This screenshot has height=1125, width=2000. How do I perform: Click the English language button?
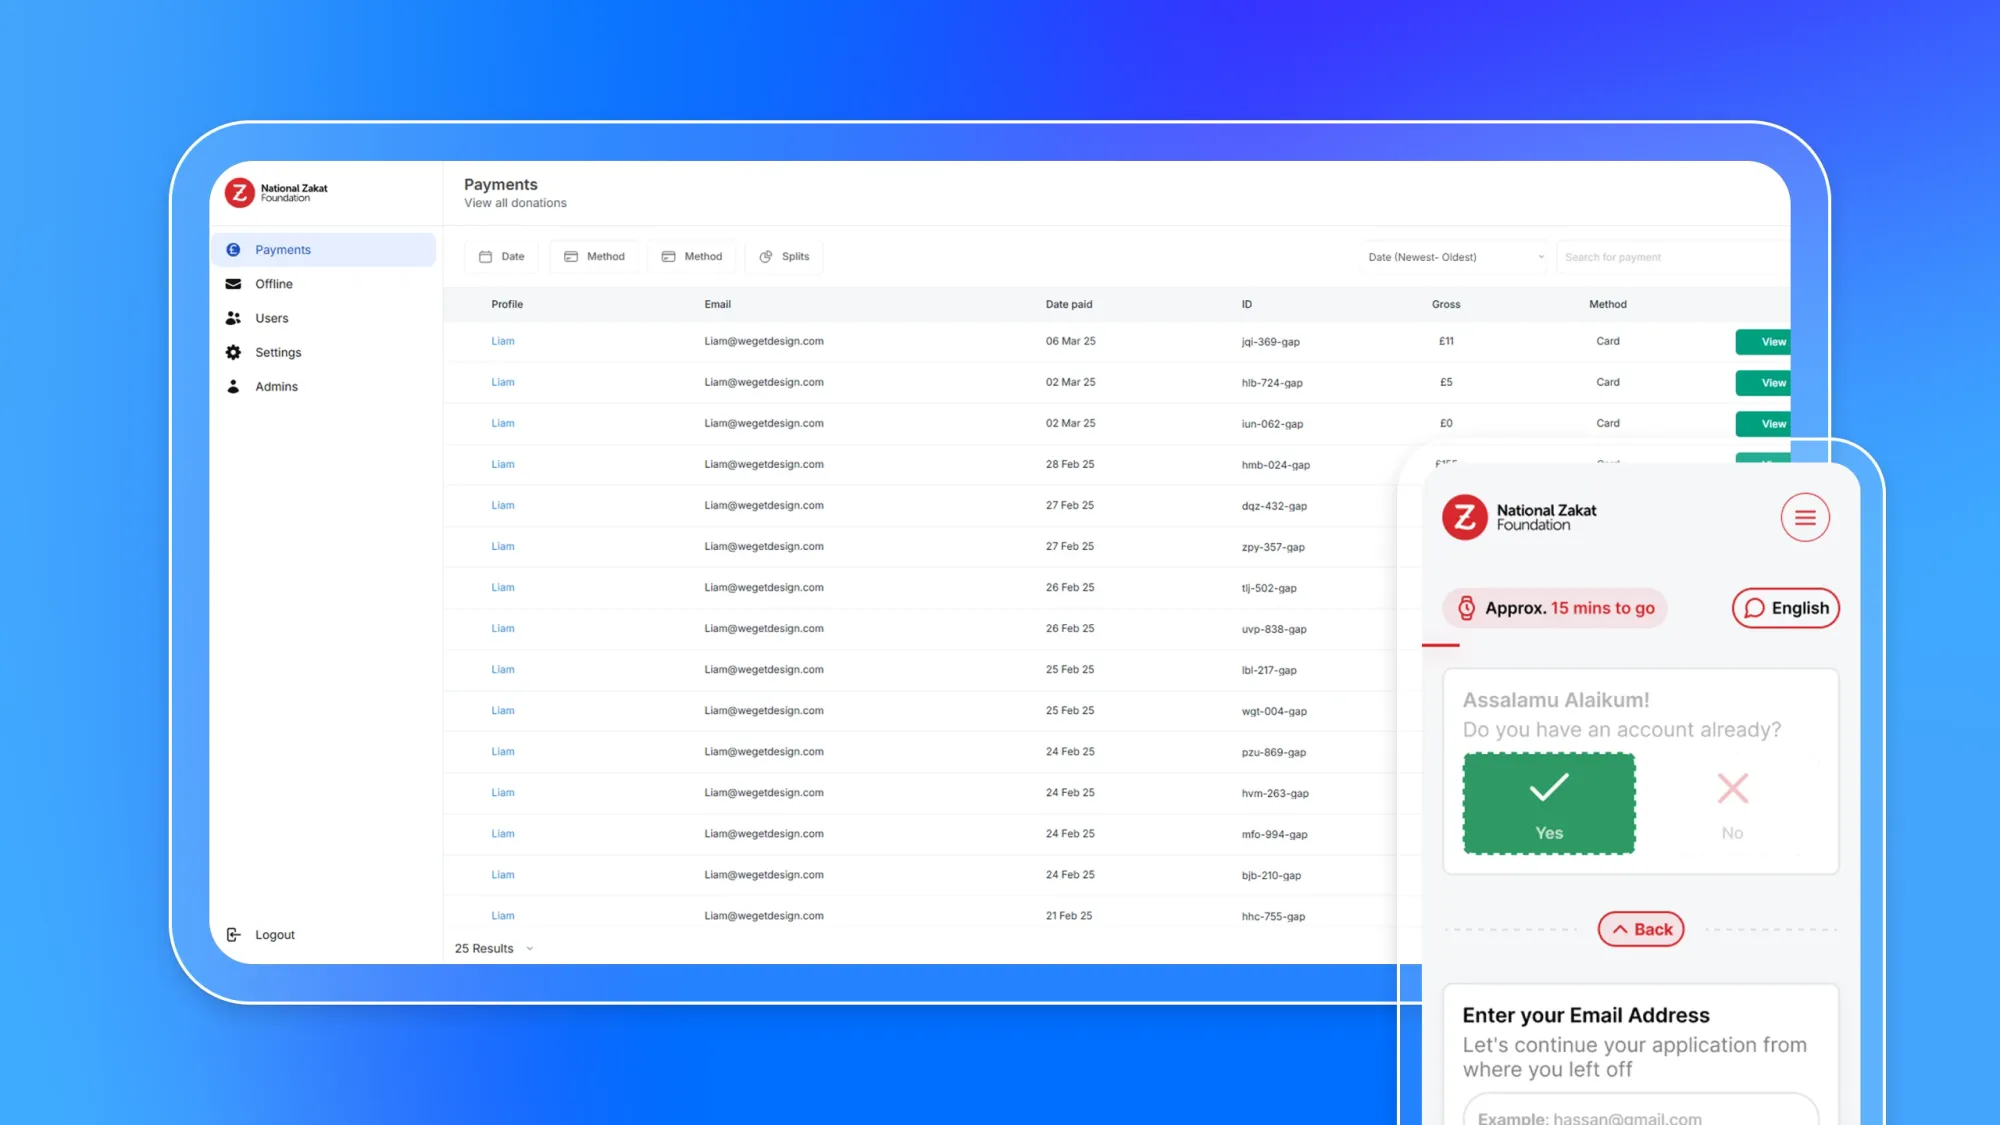coord(1784,607)
